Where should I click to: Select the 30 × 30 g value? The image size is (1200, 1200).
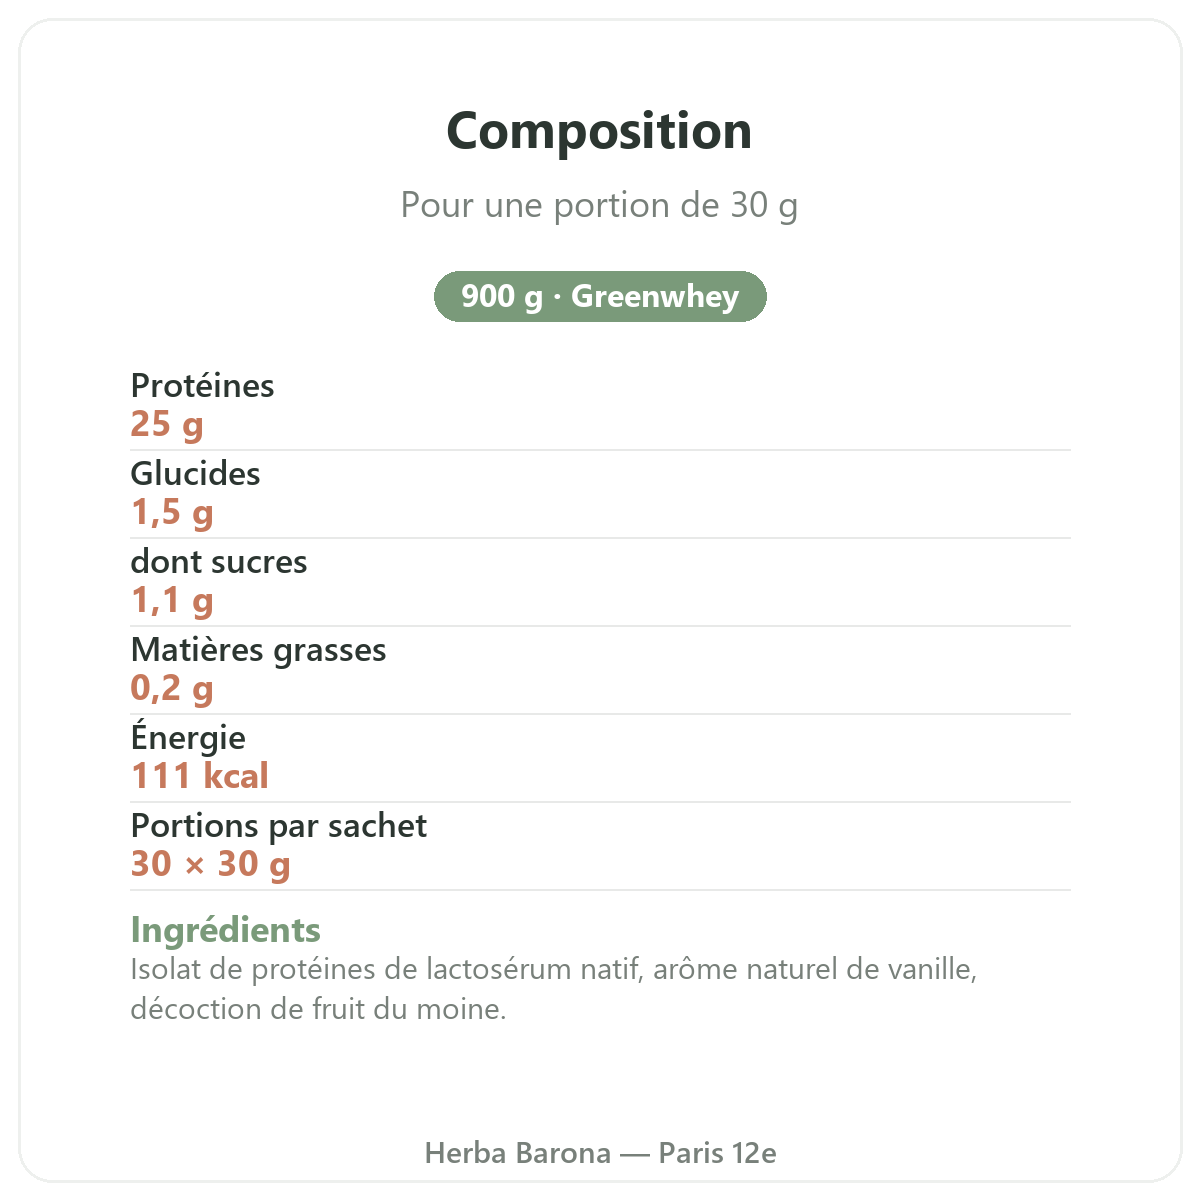pyautogui.click(x=210, y=864)
